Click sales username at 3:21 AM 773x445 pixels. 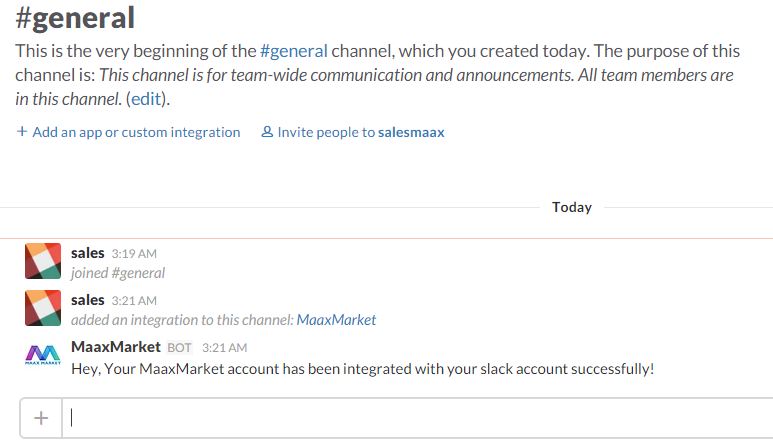pos(88,300)
